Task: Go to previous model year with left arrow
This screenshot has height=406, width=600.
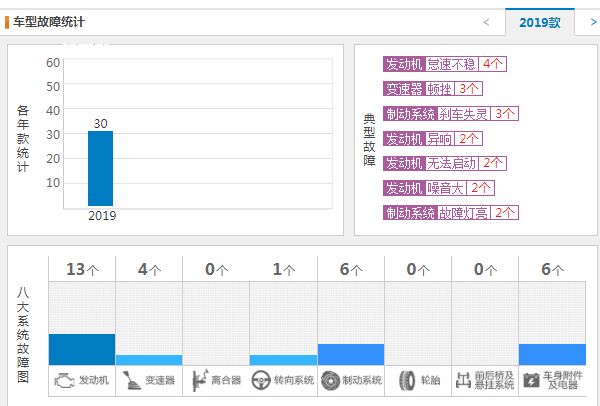Action: (486, 21)
